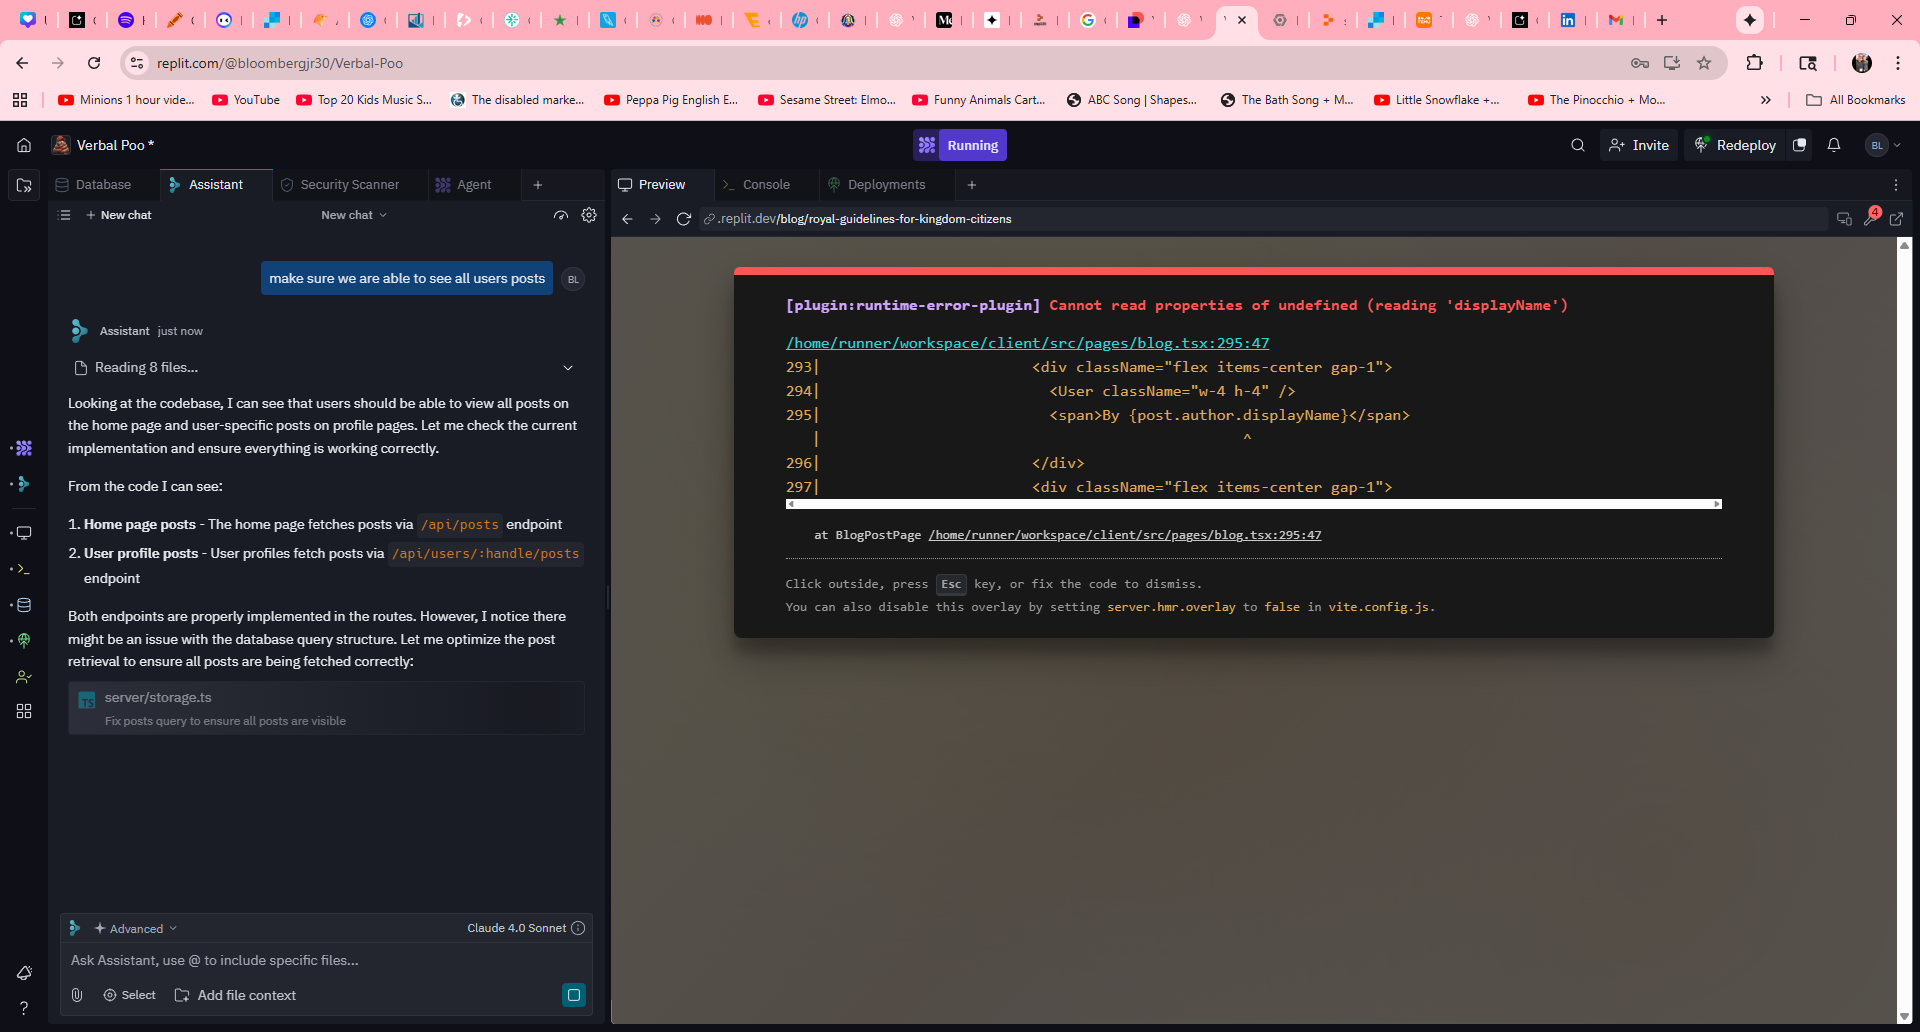Image resolution: width=1920 pixels, height=1032 pixels.
Task: Switch to the Console tab
Action: [x=766, y=185]
